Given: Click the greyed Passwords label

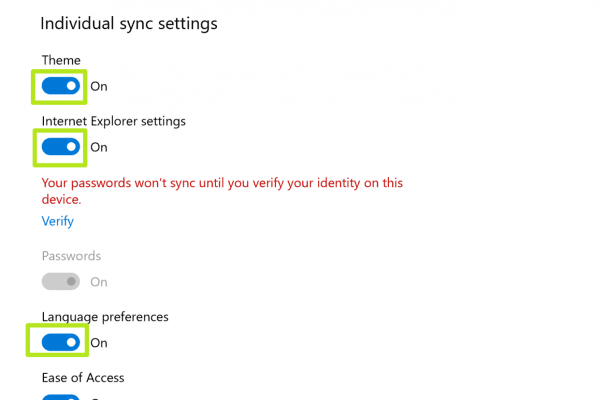Looking at the screenshot, I should click(71, 256).
